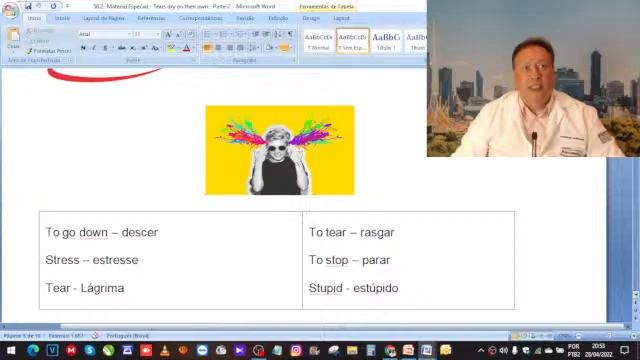Center the text alignment
Viewport: 640px width, 360px height.
218,48
